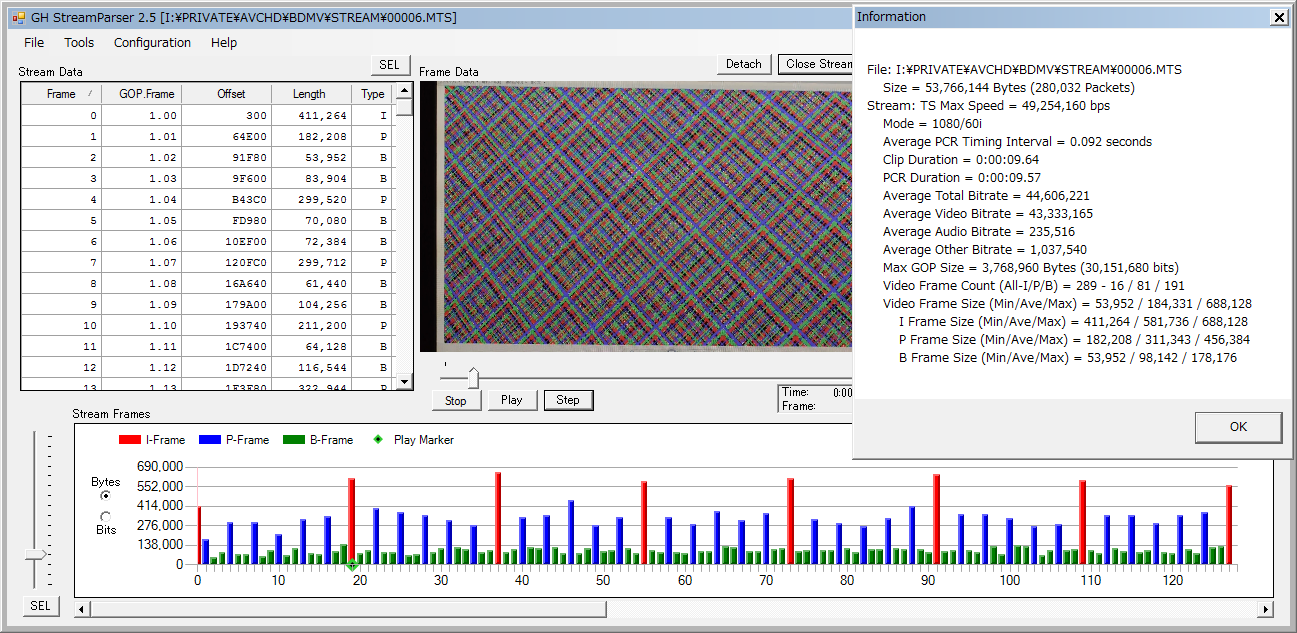Open the File menu
The height and width of the screenshot is (633, 1297).
tap(34, 43)
